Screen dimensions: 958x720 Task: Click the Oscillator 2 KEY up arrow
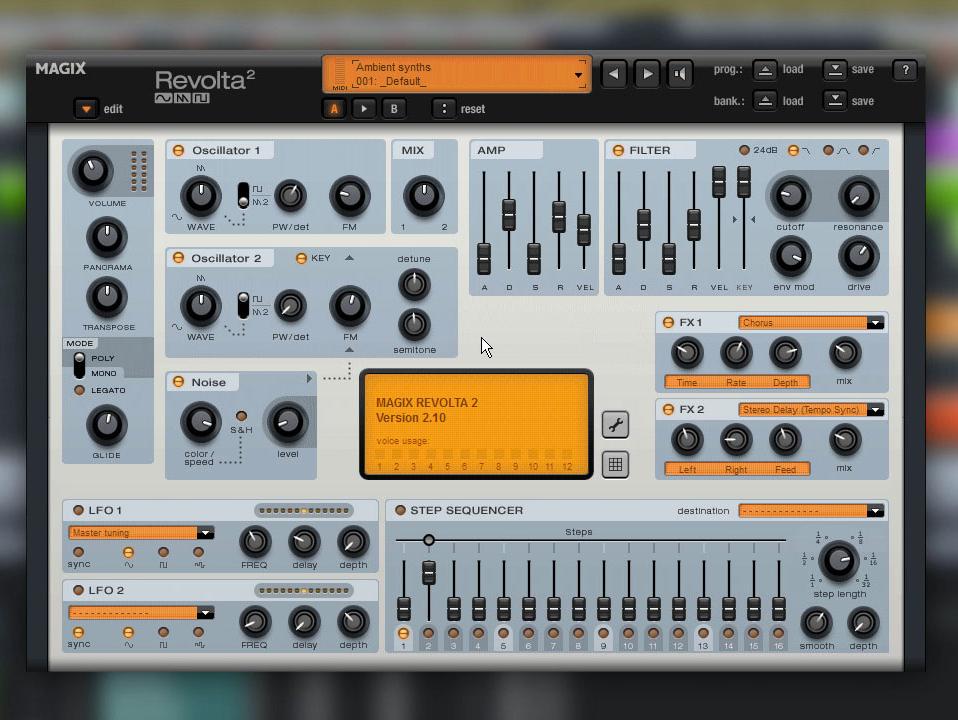tap(349, 258)
